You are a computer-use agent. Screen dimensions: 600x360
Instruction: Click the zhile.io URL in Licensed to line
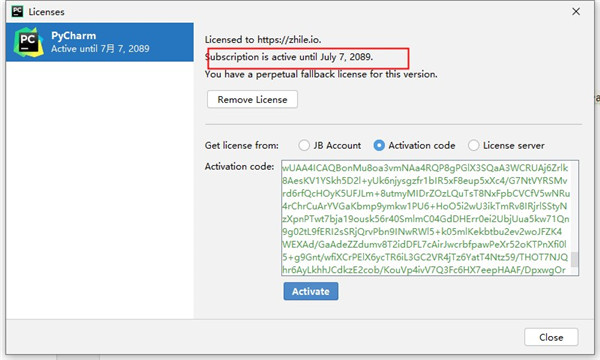(x=289, y=39)
